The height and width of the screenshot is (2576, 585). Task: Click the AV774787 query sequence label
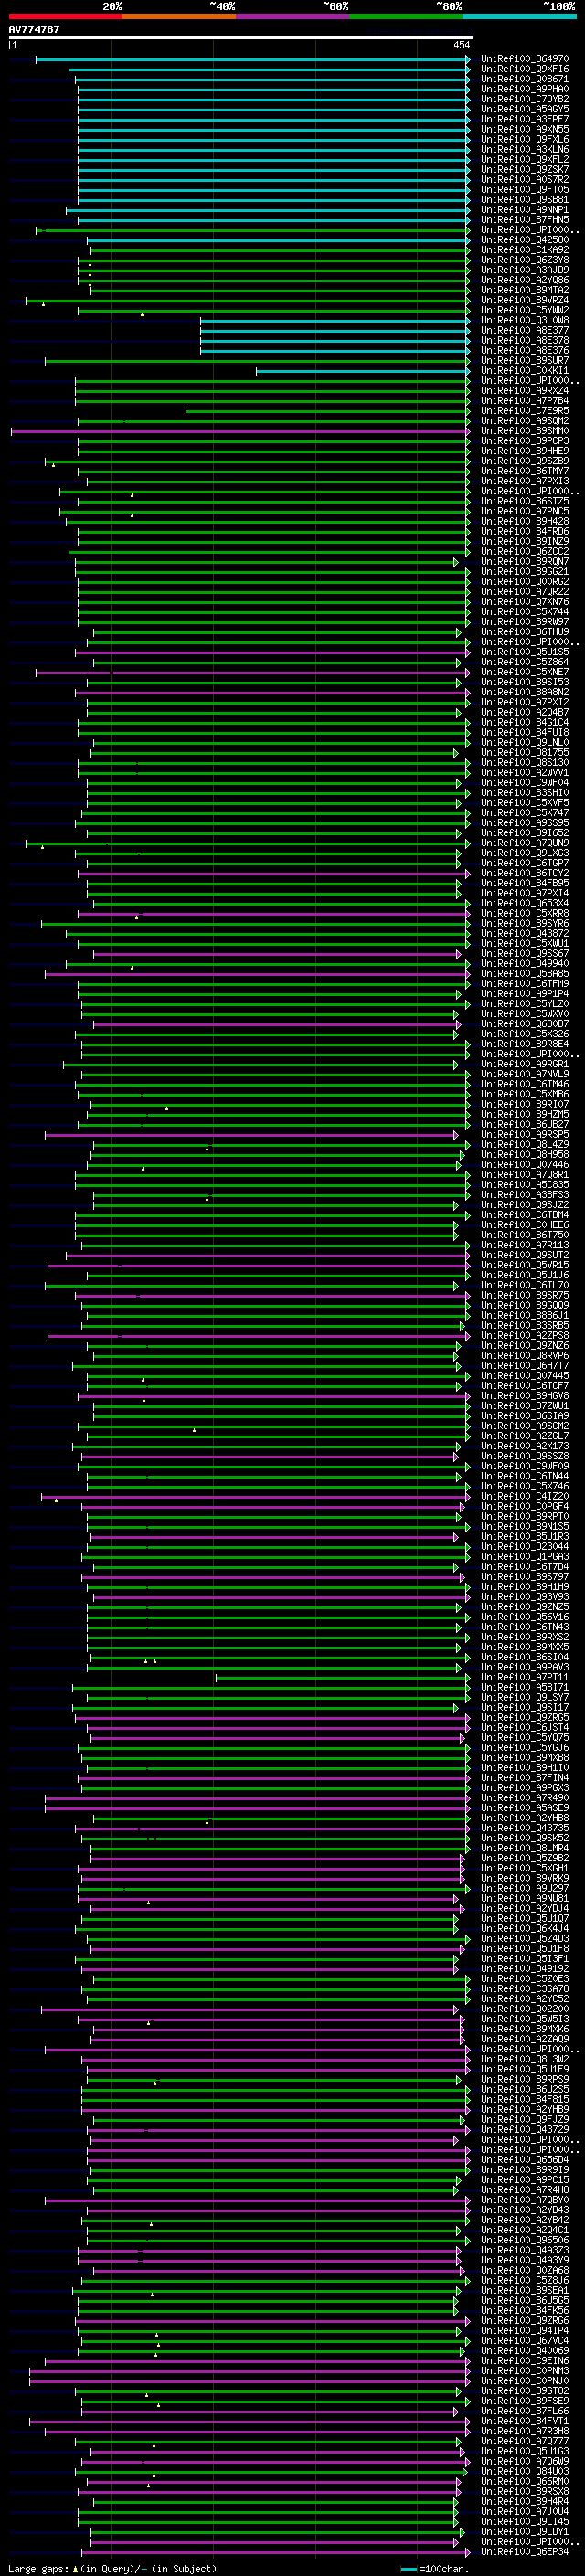click(34, 29)
